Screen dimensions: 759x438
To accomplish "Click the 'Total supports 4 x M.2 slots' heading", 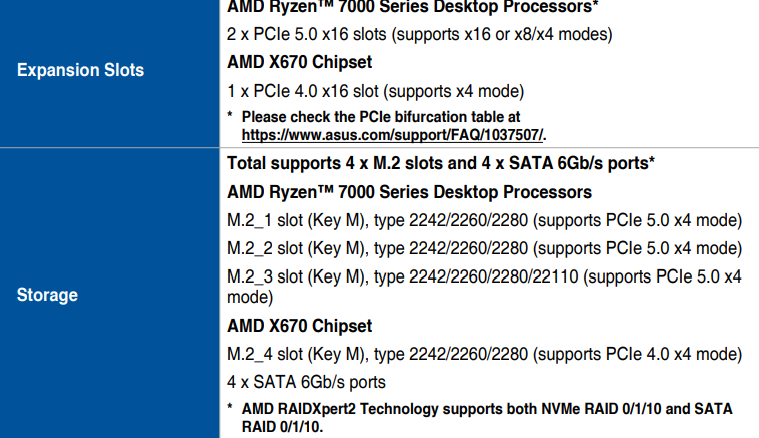I will [x=441, y=163].
